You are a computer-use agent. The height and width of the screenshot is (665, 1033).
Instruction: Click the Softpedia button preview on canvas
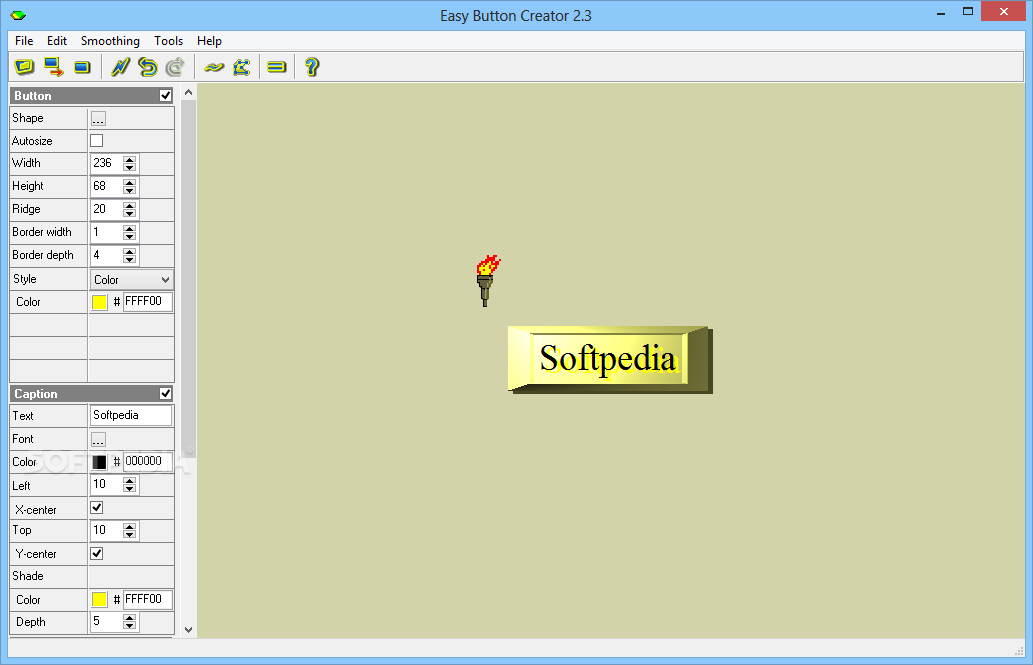click(610, 360)
